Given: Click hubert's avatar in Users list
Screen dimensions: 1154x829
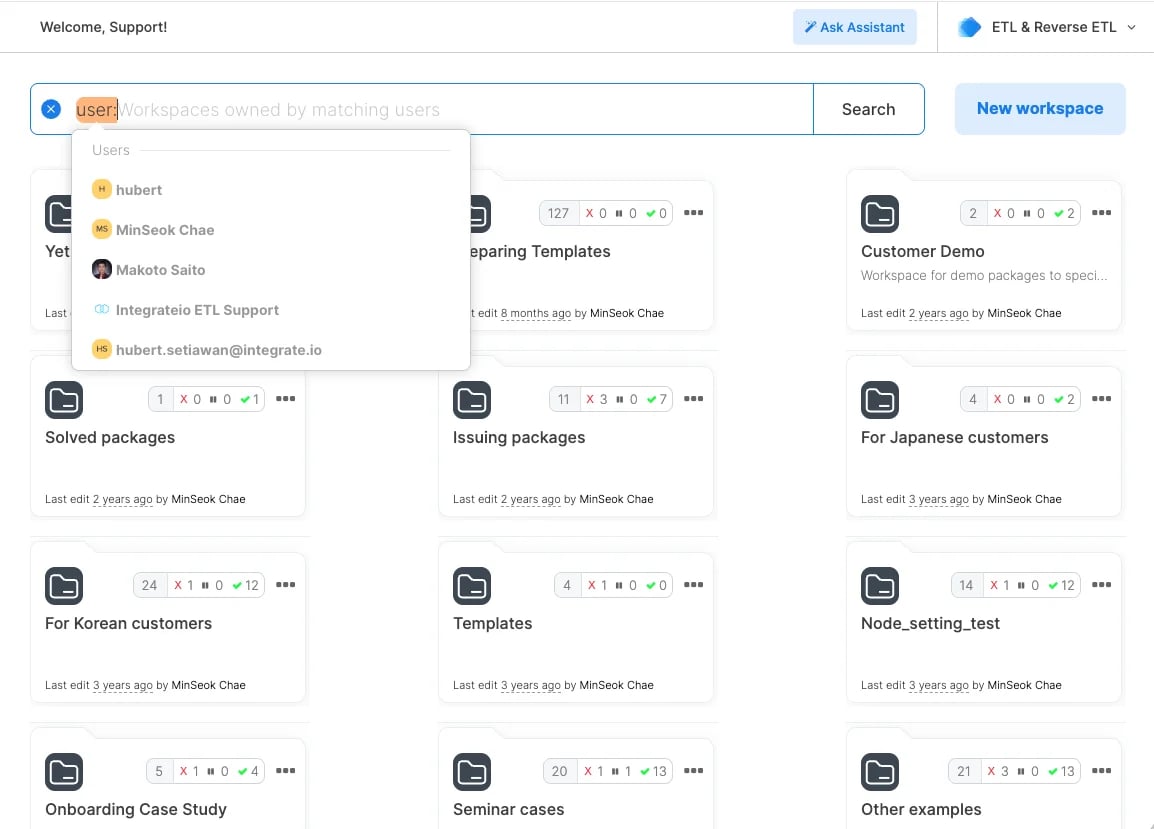Looking at the screenshot, I should [x=102, y=189].
